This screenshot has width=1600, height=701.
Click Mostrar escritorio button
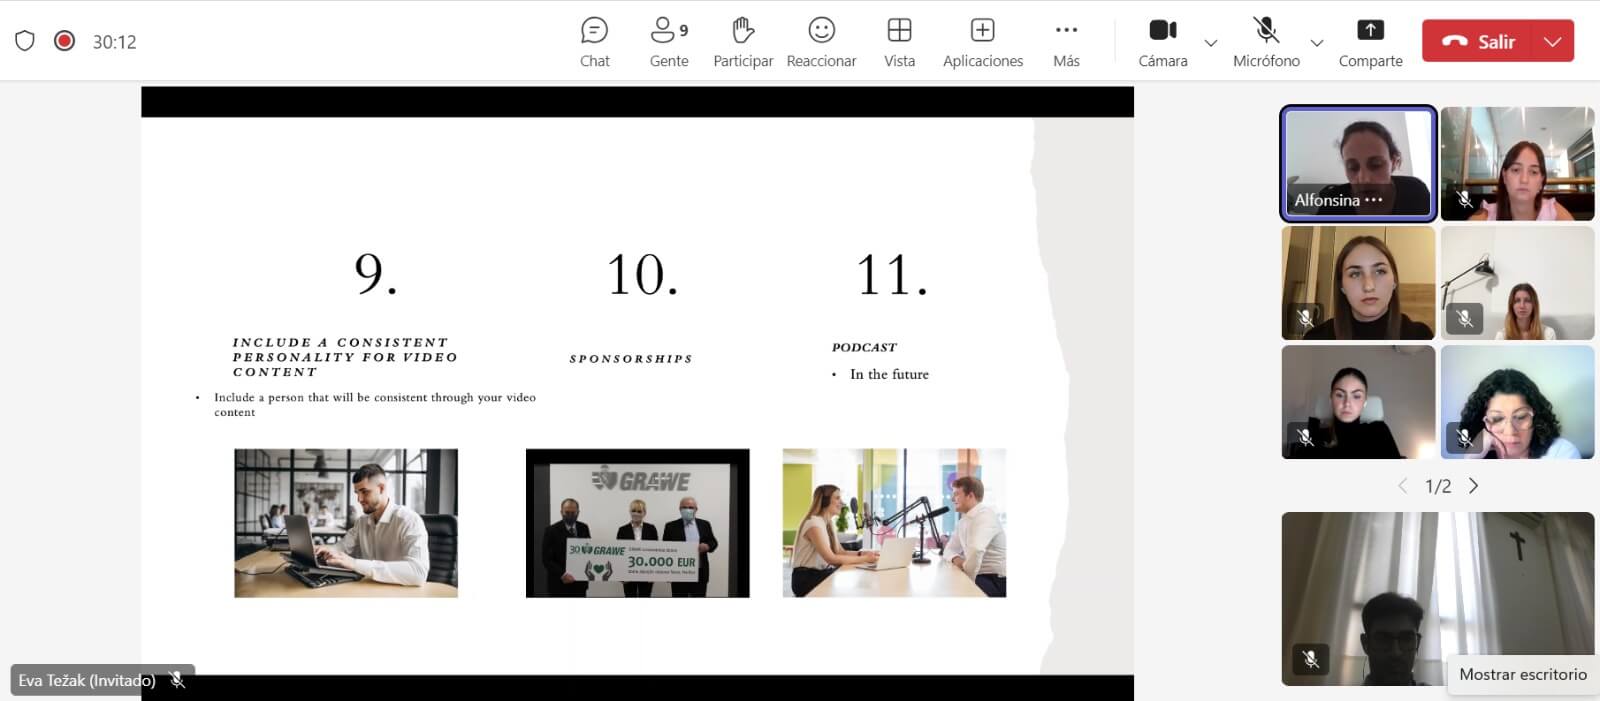click(1522, 674)
